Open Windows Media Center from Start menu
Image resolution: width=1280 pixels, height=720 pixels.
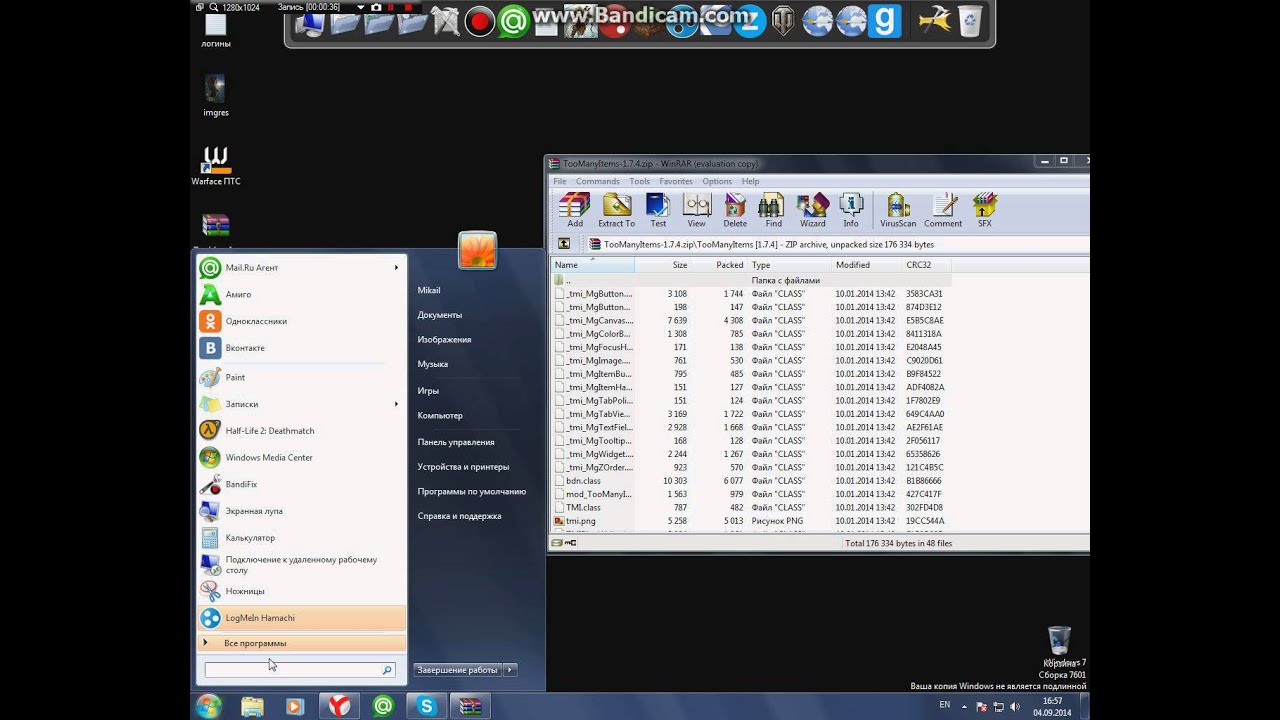point(300,458)
